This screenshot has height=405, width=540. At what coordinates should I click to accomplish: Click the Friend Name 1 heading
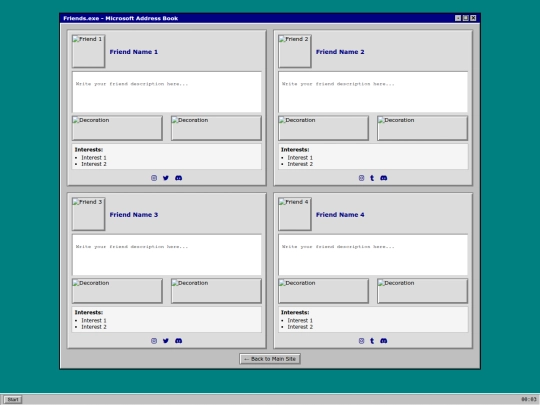(x=134, y=52)
